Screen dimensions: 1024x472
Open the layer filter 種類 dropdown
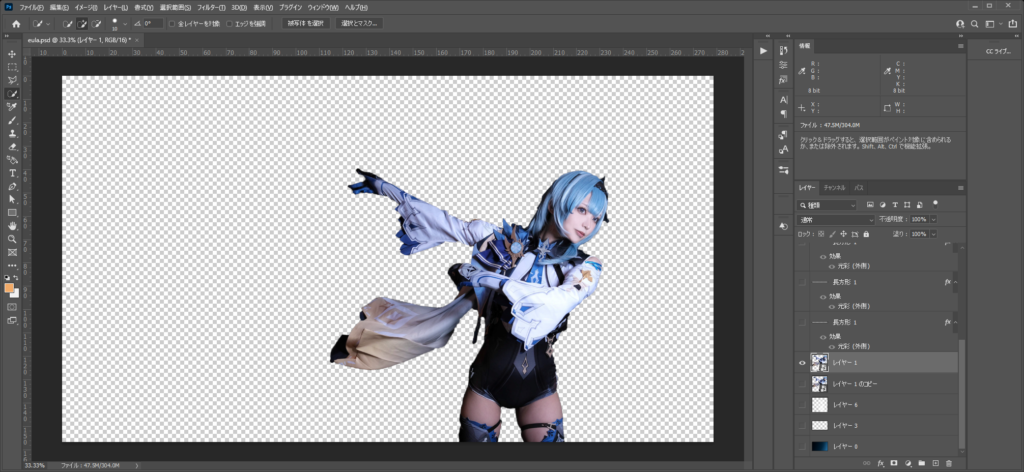click(x=827, y=205)
